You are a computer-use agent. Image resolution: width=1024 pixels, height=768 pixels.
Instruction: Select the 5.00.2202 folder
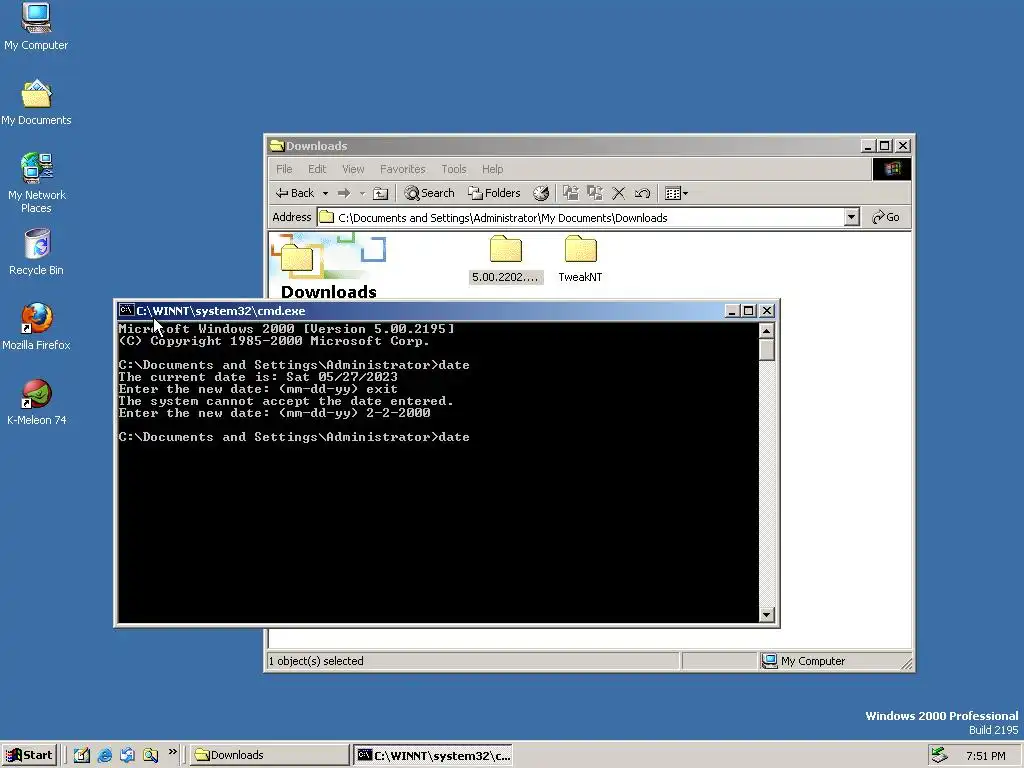[505, 259]
